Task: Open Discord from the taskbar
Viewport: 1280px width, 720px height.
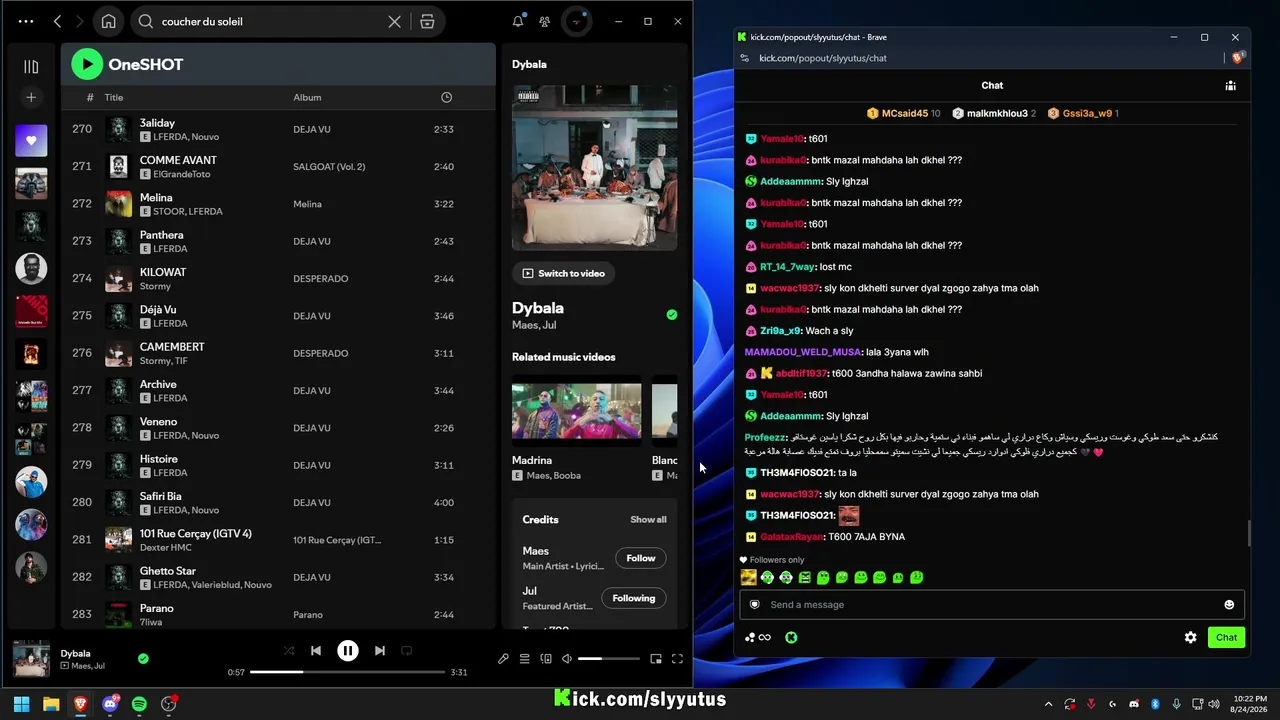Action: tap(110, 704)
